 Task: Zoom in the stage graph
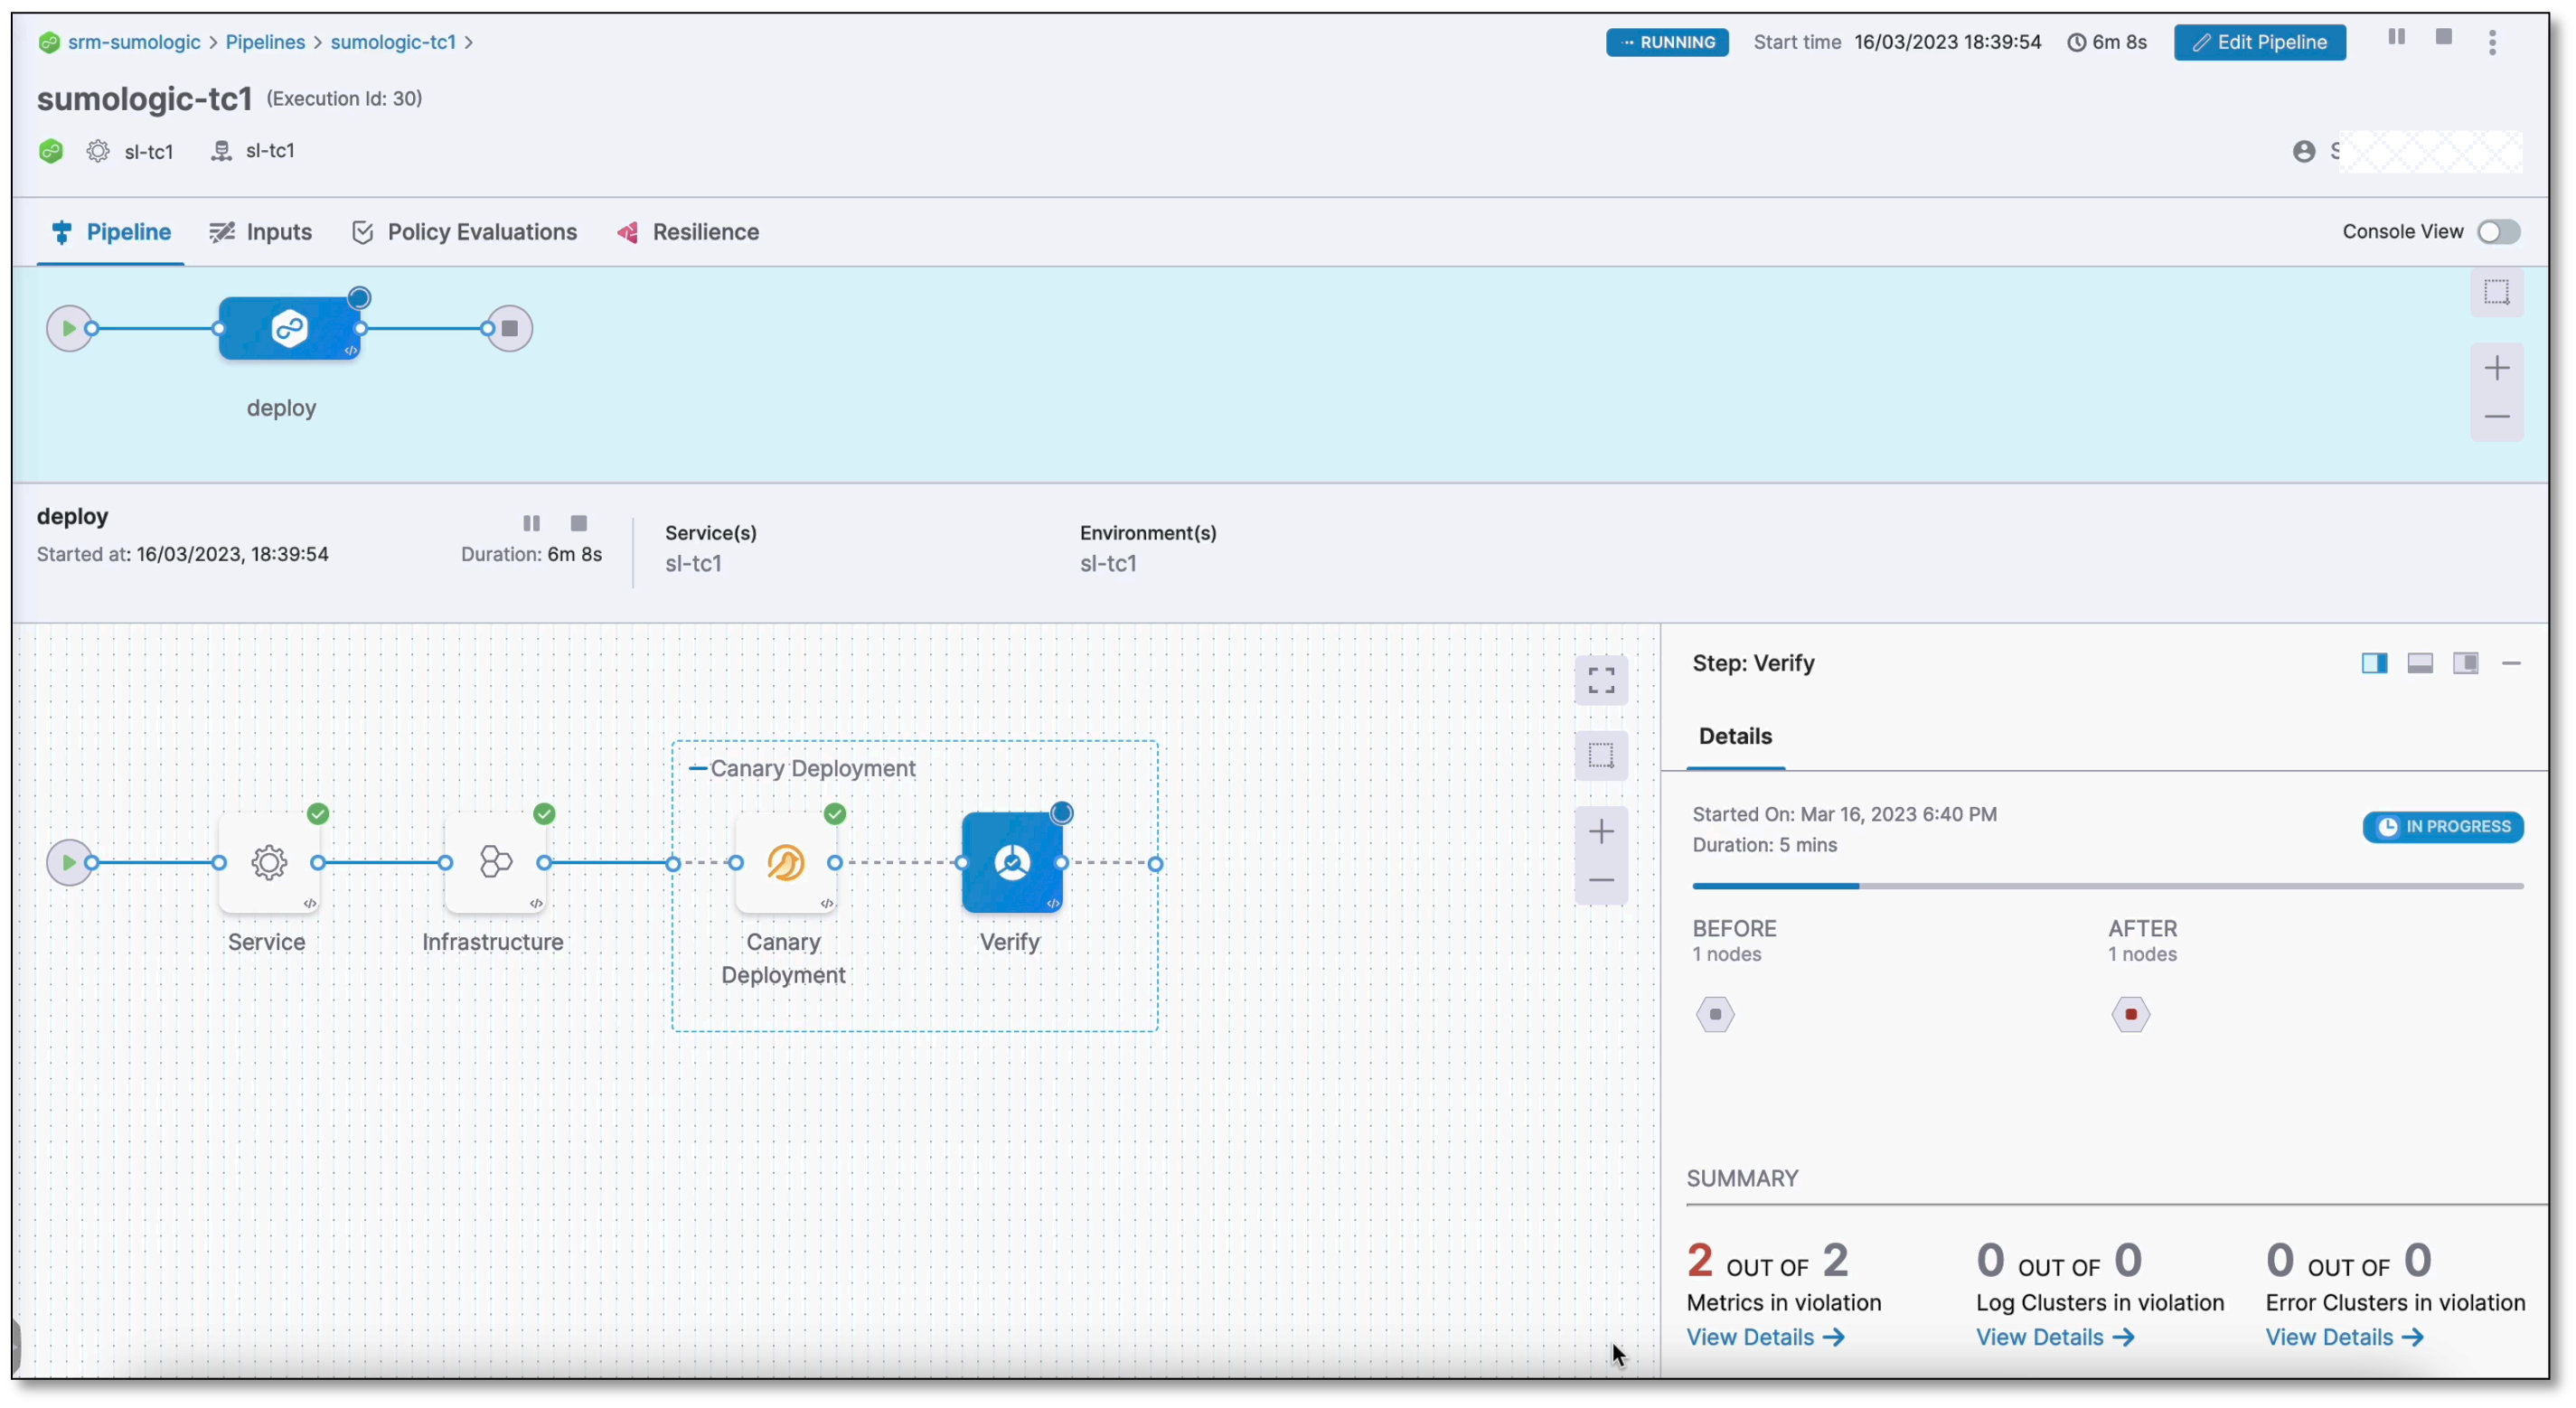click(x=2497, y=368)
